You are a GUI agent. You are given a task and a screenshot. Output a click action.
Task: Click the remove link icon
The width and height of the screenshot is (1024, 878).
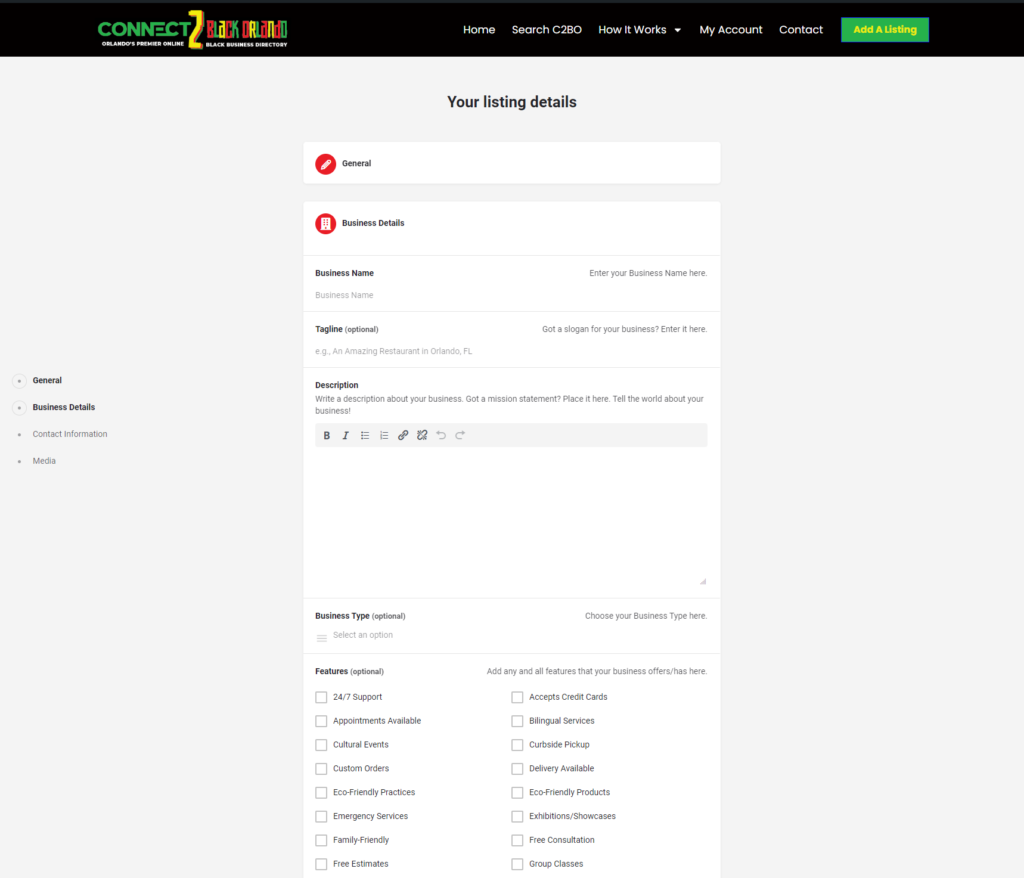[422, 435]
